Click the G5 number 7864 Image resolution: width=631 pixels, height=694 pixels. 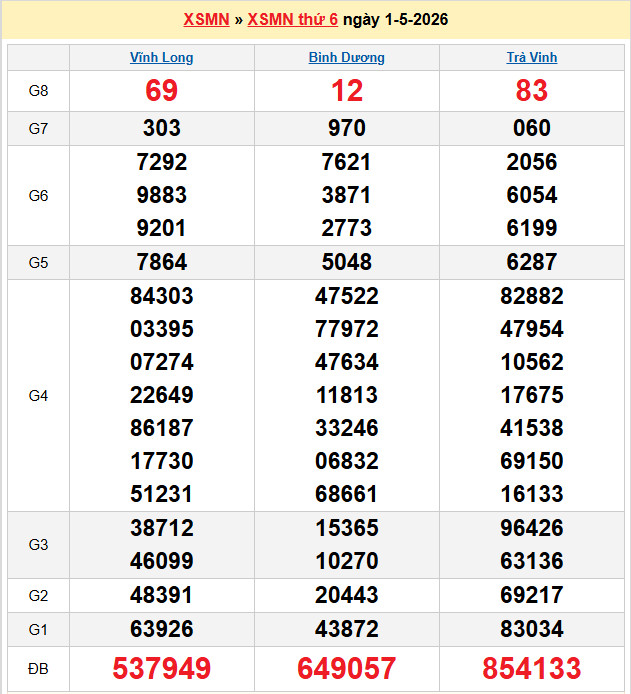coord(162,262)
